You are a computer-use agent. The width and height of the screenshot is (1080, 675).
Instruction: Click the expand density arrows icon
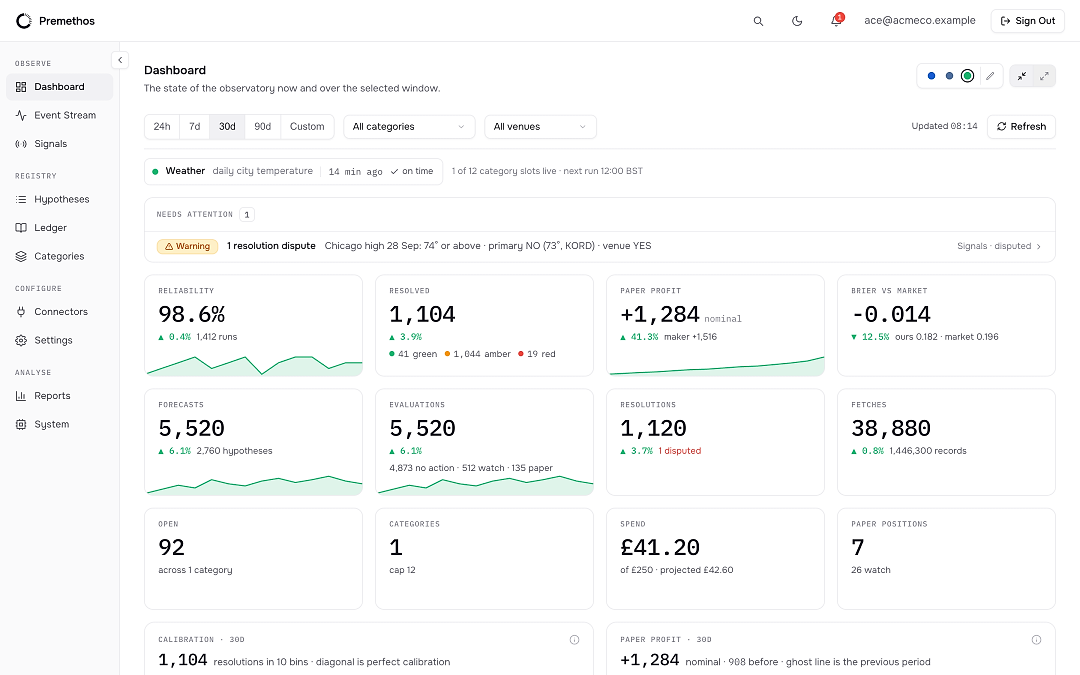(x=1044, y=76)
